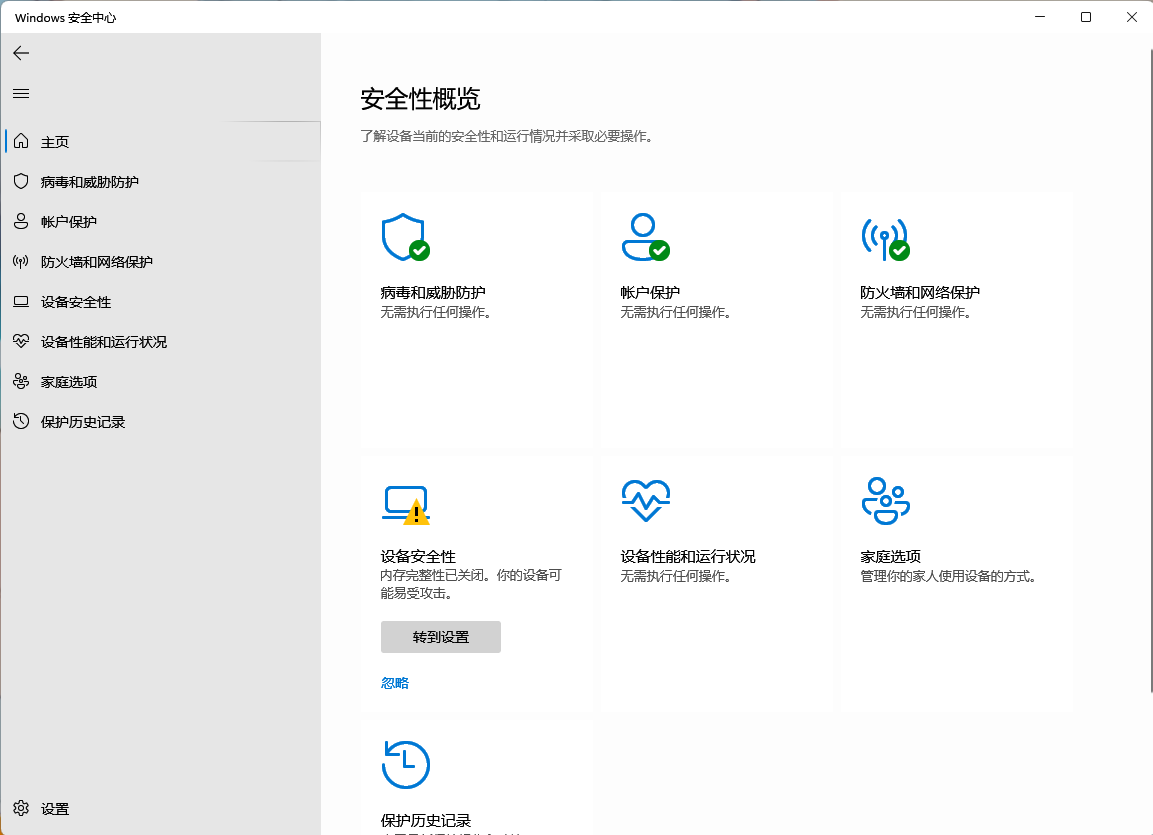Minimize the Windows 安全中心 window

1040,17
